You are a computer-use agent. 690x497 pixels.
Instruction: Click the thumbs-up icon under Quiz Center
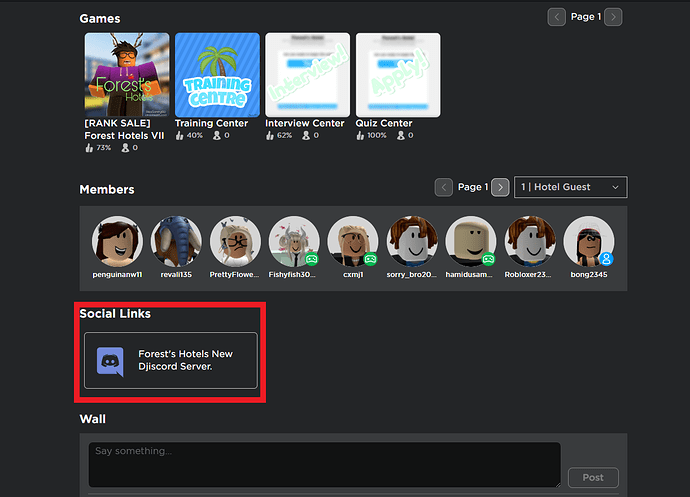coord(360,136)
